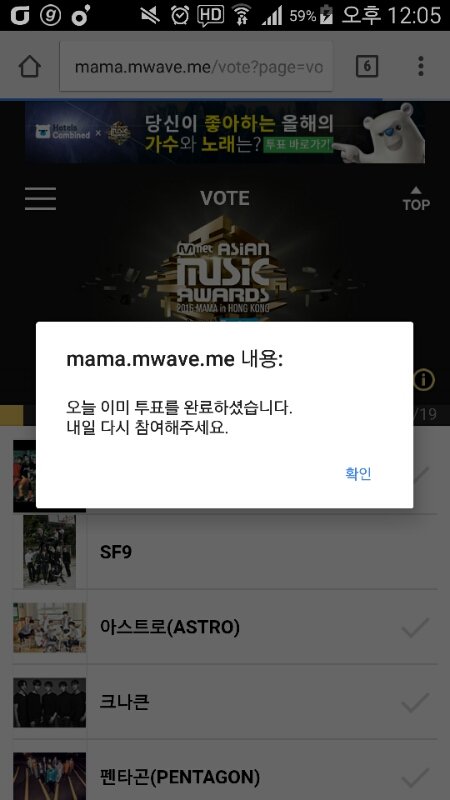
Task: Open the alarm clock status bar icon
Action: [x=180, y=16]
